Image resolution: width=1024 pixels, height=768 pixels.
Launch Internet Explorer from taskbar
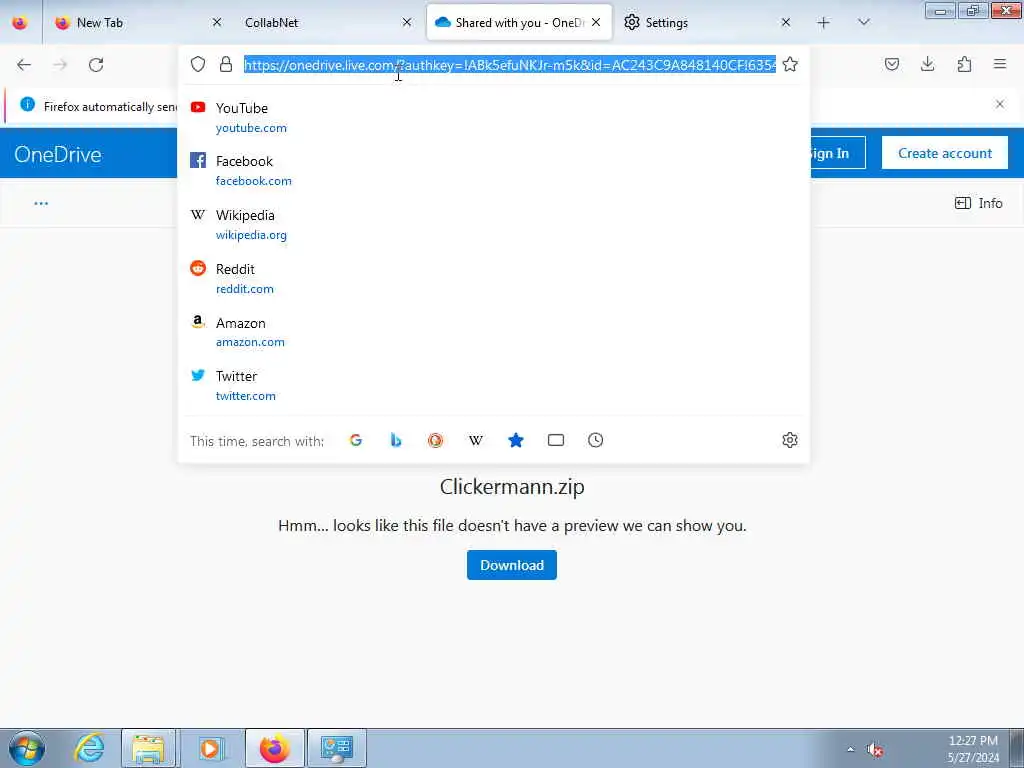pyautogui.click(x=89, y=748)
